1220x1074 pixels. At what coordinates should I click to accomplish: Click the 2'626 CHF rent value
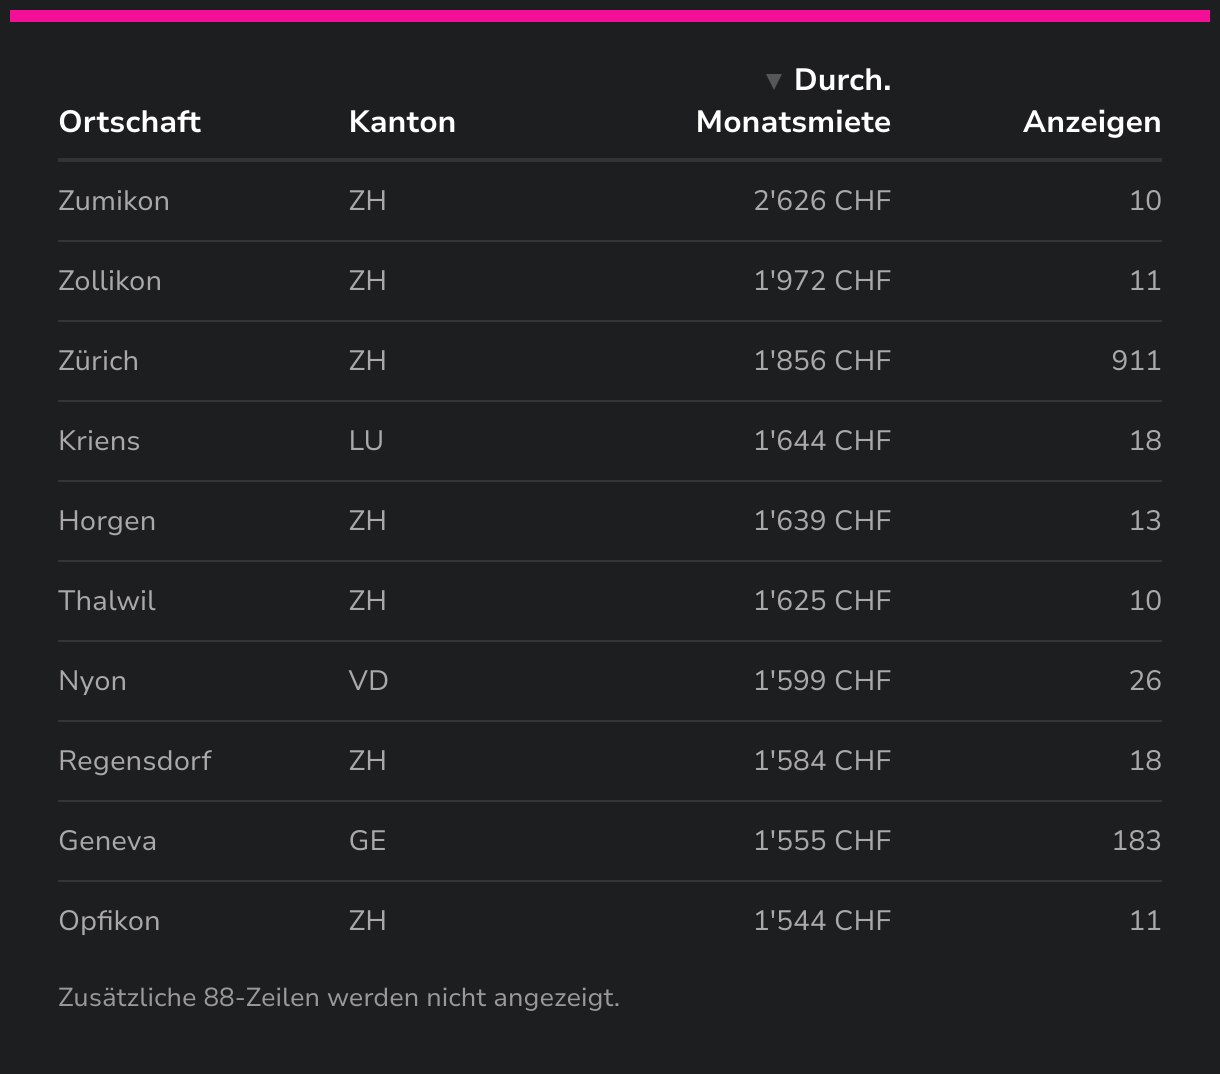tap(822, 201)
